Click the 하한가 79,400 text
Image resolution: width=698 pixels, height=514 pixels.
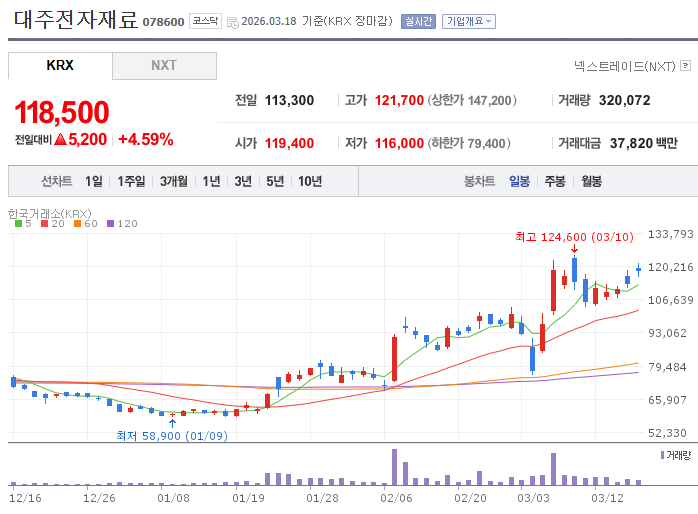click(x=469, y=143)
